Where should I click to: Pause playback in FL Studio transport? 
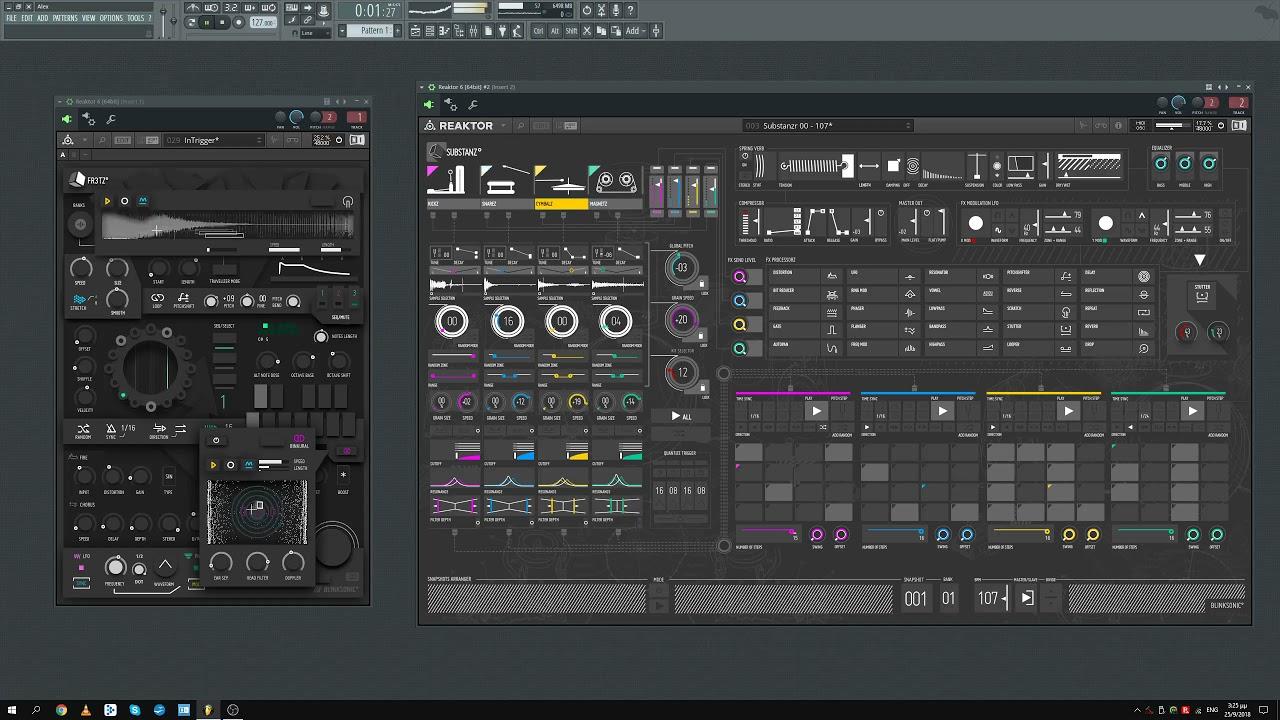tap(207, 22)
